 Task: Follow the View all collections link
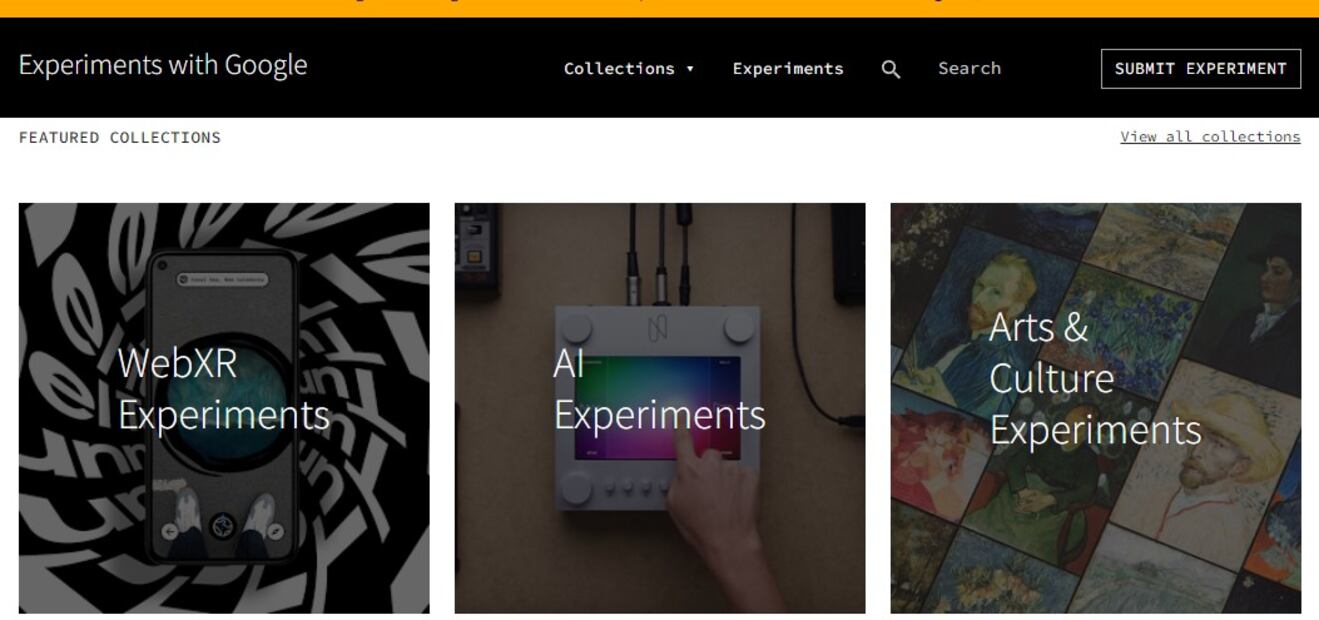(1210, 137)
